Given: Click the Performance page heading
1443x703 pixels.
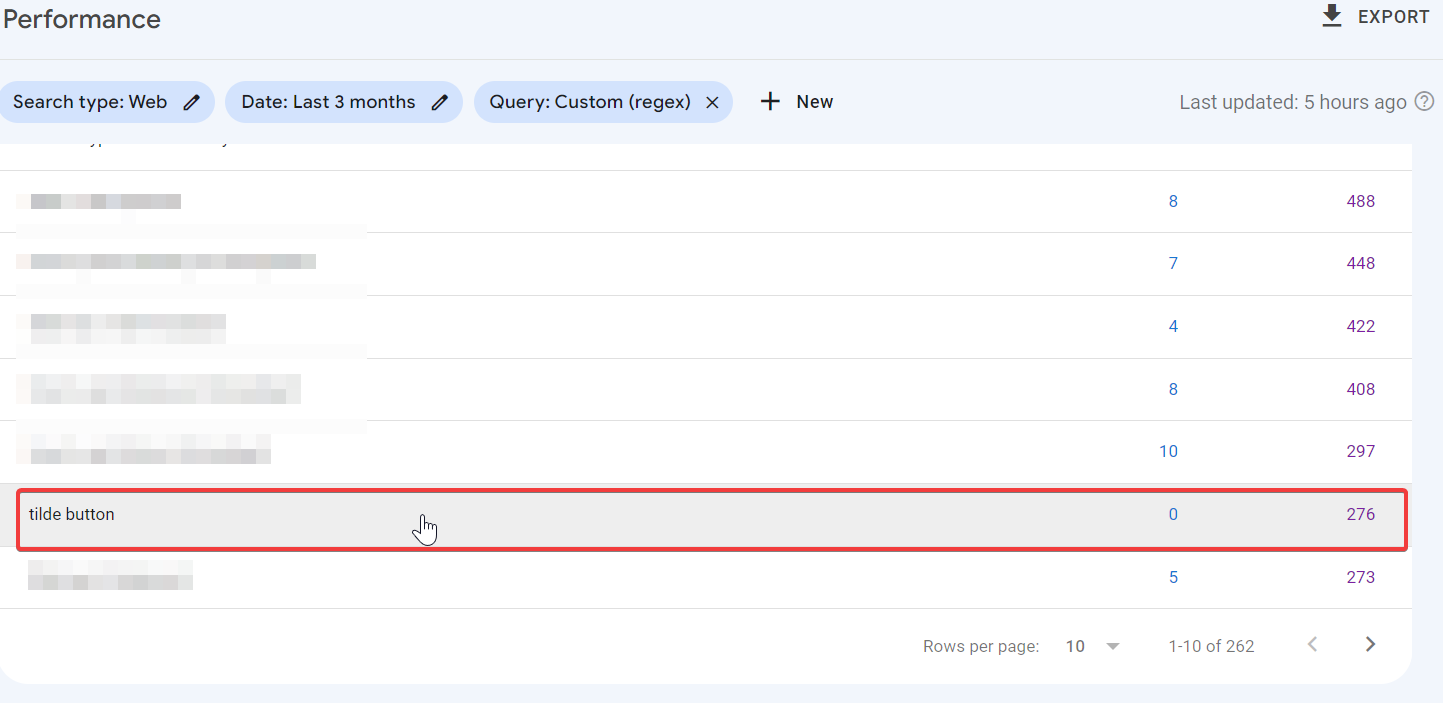Looking at the screenshot, I should pos(82,19).
